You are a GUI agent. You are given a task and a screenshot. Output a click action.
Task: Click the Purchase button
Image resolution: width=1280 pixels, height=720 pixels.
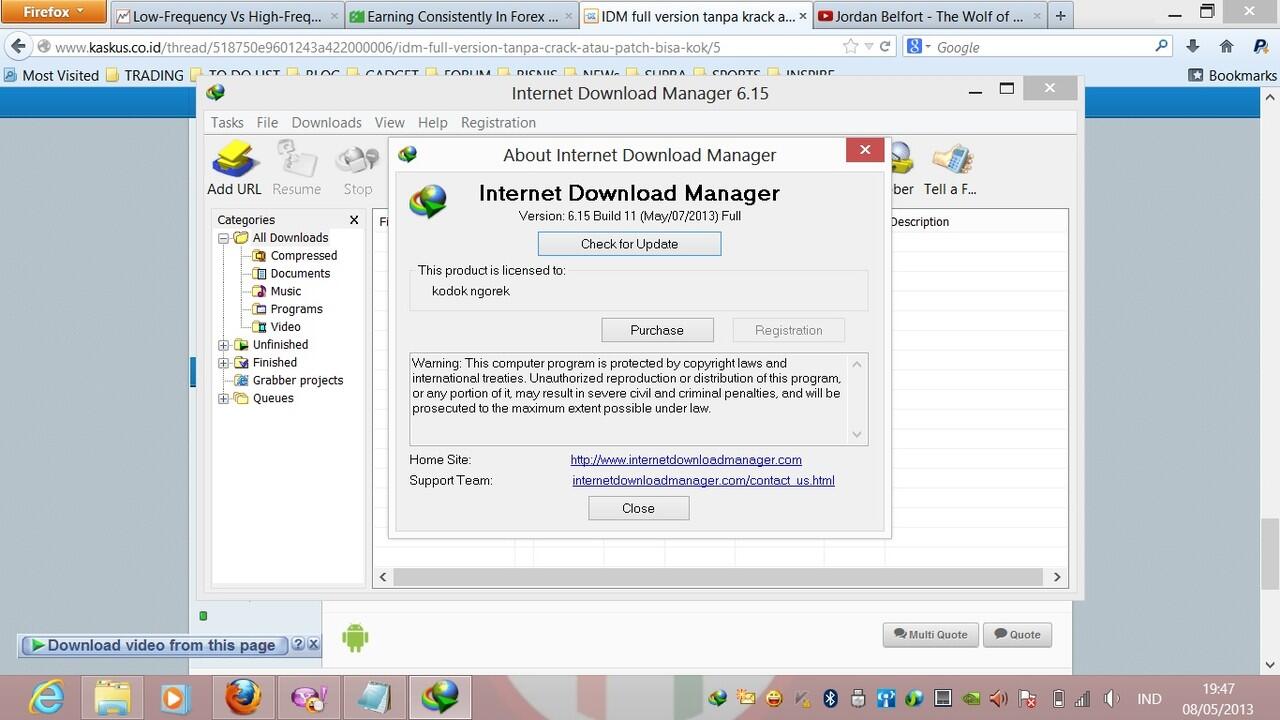[x=657, y=330]
